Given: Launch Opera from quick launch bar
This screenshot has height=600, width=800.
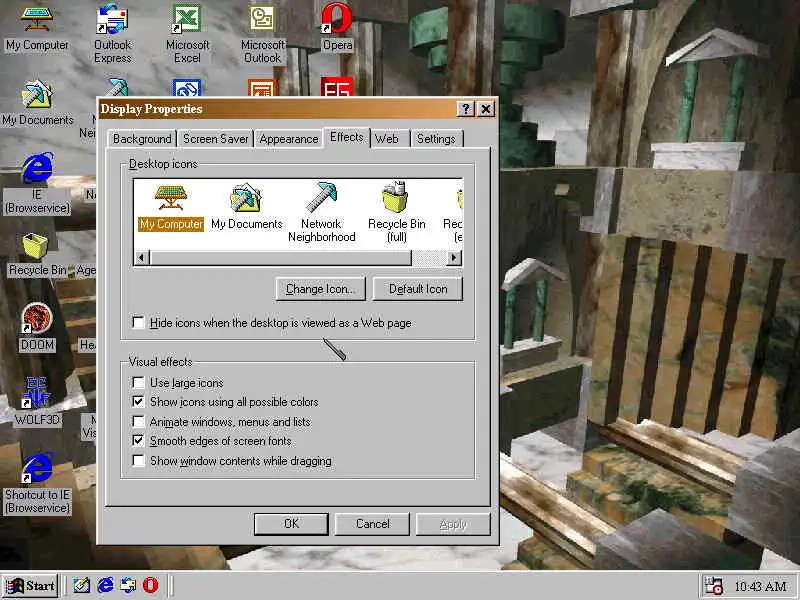Looking at the screenshot, I should click(151, 585).
